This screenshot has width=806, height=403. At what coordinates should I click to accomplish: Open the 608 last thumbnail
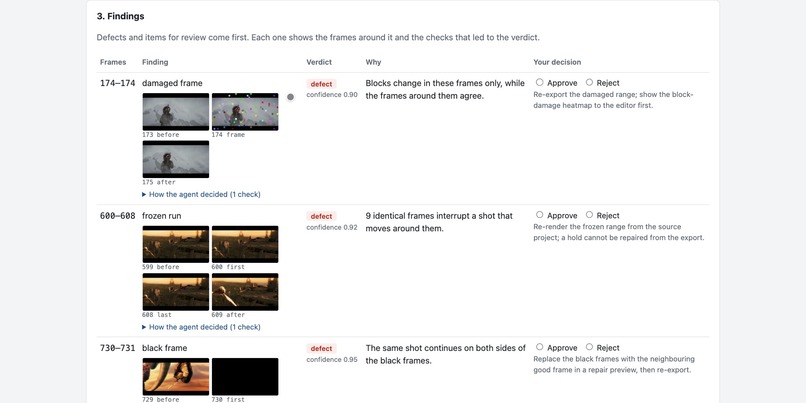click(x=176, y=292)
